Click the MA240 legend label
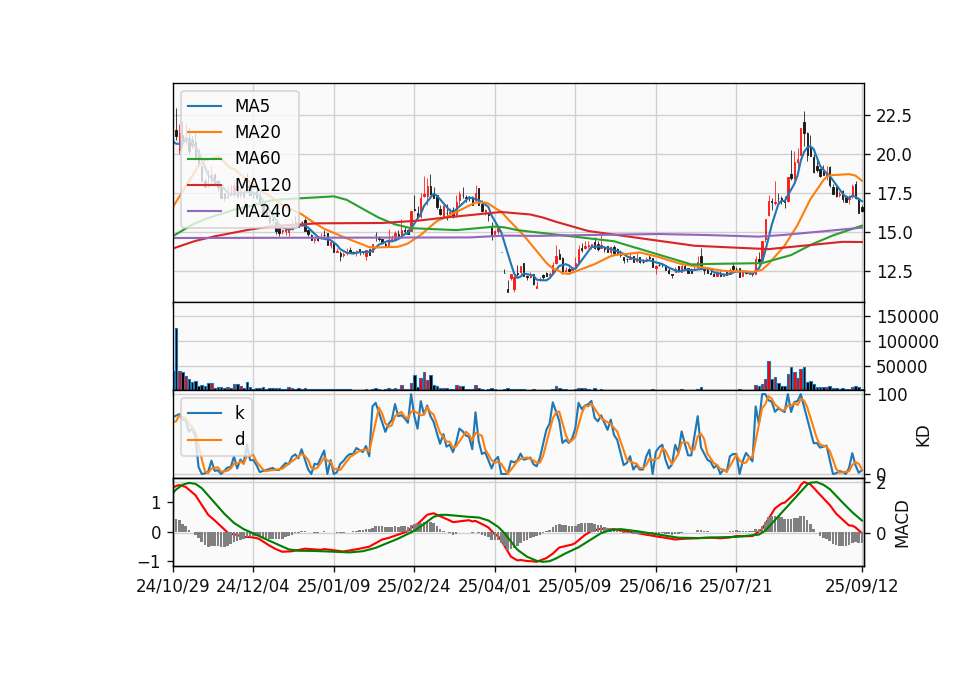960x690 pixels. coord(263,211)
